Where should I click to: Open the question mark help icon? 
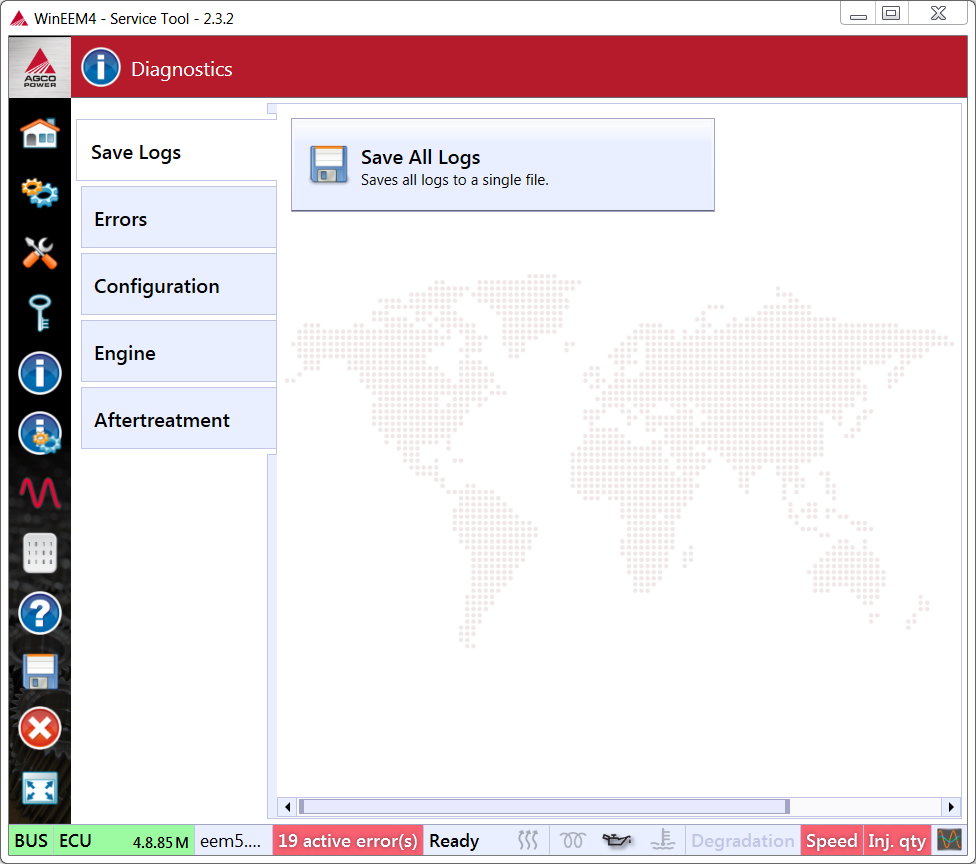point(40,613)
